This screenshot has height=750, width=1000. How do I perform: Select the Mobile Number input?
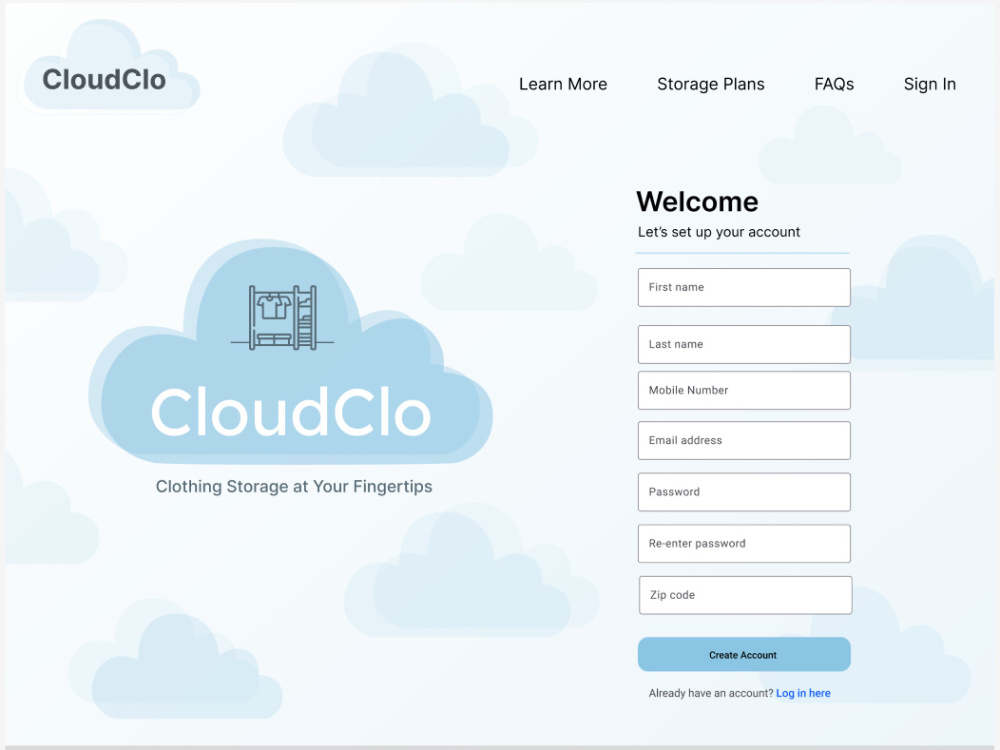click(744, 390)
